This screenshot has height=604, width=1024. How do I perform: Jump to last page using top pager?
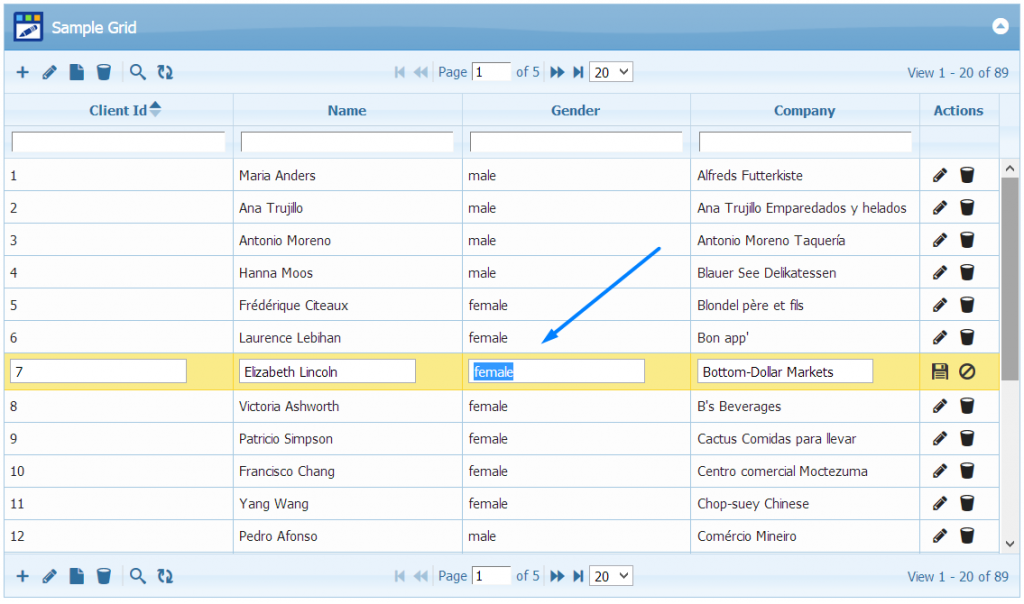point(578,72)
